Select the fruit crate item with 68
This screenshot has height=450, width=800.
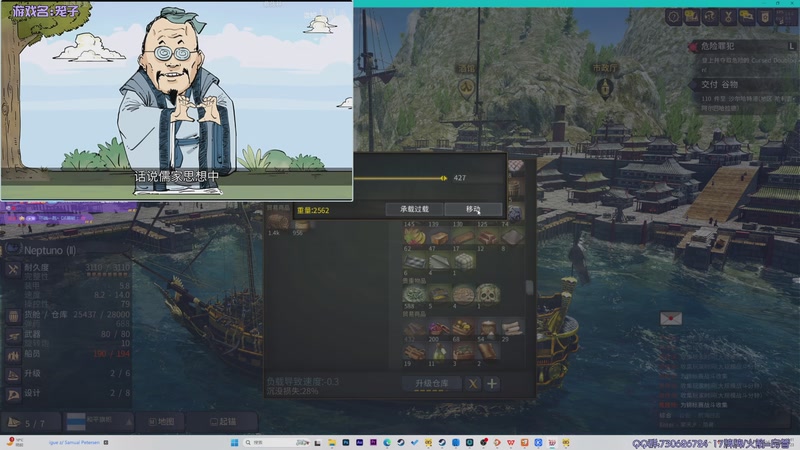click(464, 328)
